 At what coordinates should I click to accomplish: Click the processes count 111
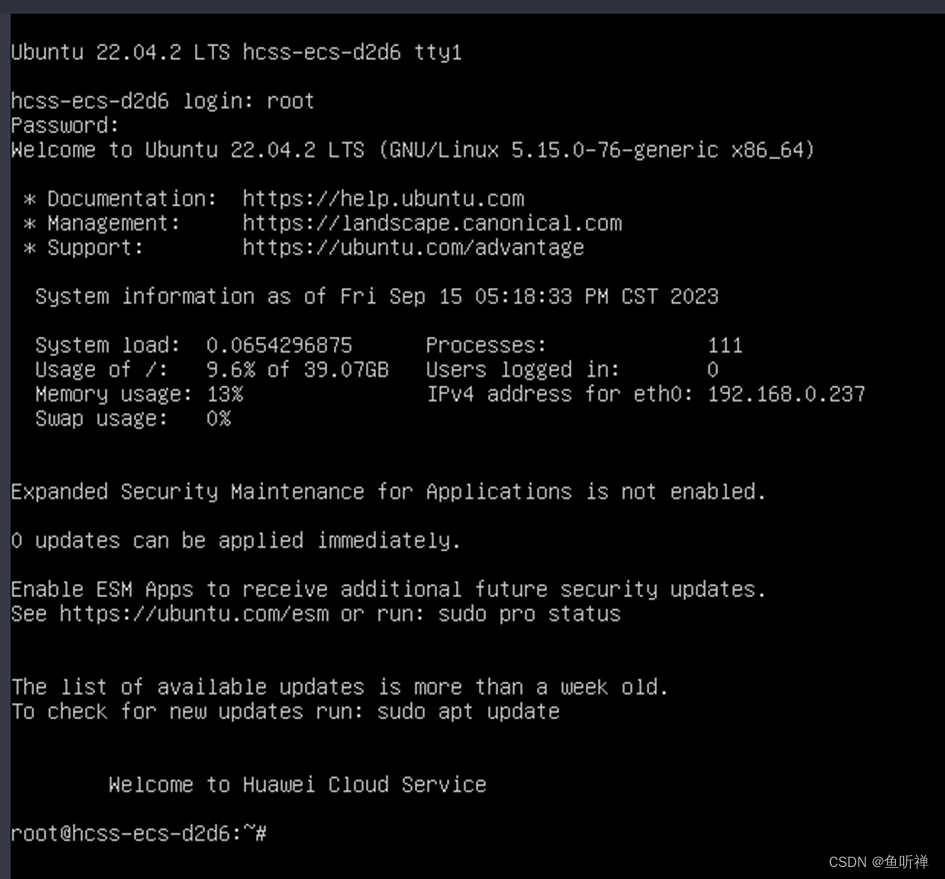pyautogui.click(x=725, y=345)
